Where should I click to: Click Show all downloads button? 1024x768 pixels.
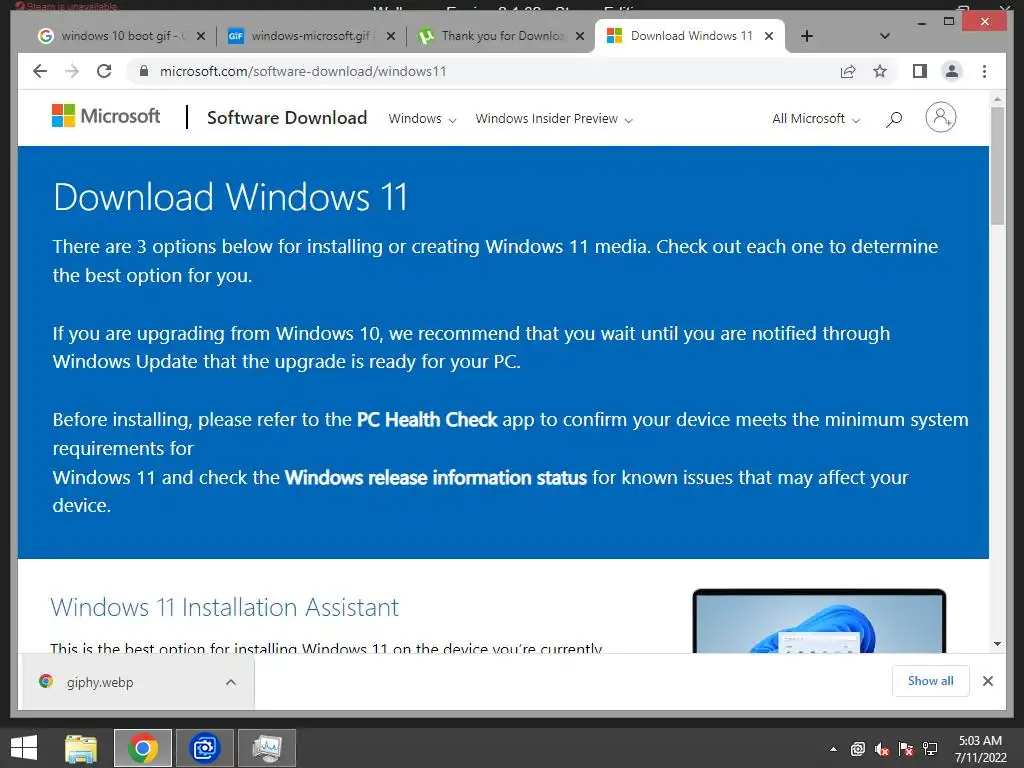(931, 681)
